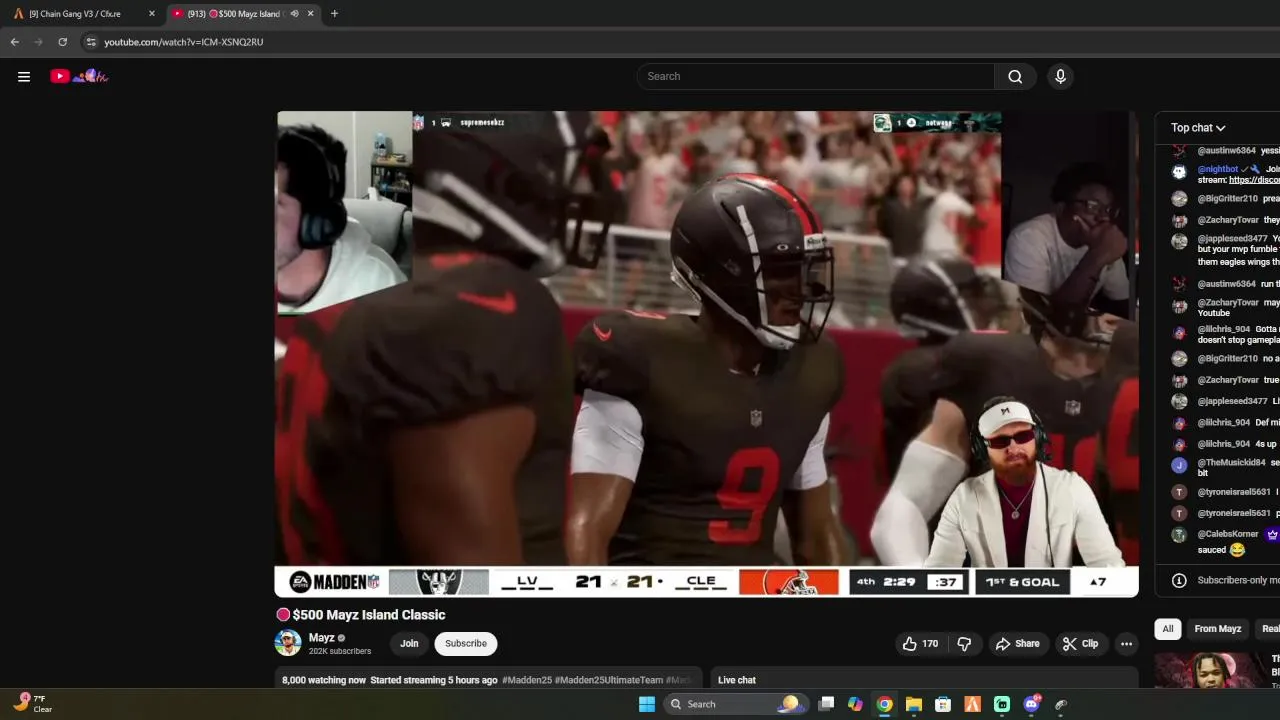1280x720 pixels.
Task: Open the orange FiveM taskbar app
Action: point(972,704)
